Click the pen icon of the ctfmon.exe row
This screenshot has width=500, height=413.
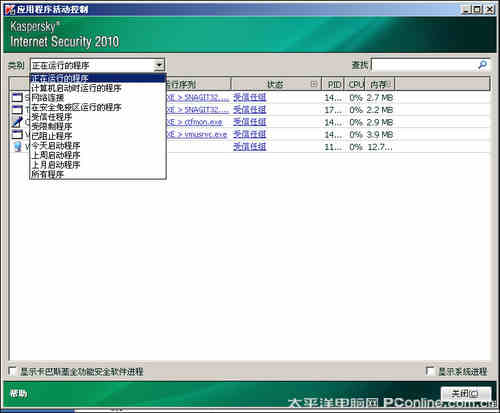tap(17, 122)
